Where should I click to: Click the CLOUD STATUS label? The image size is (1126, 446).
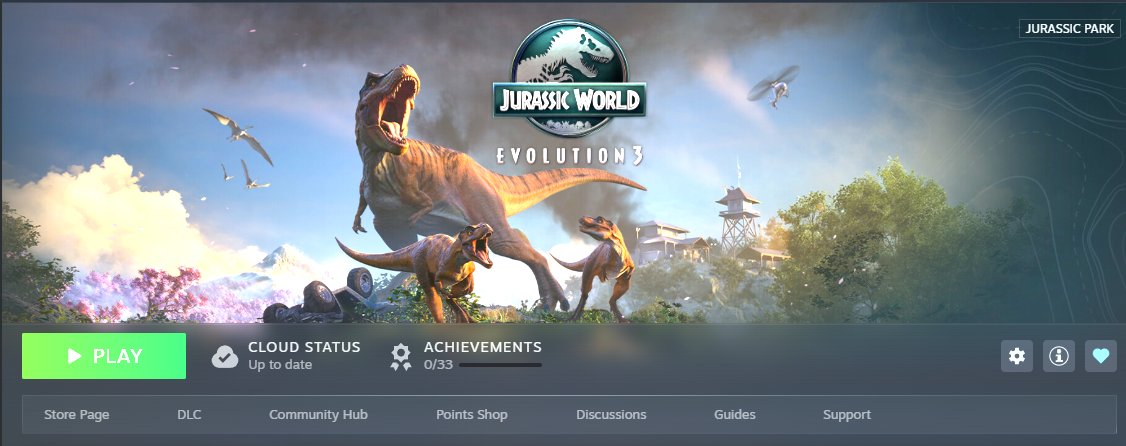click(x=304, y=347)
